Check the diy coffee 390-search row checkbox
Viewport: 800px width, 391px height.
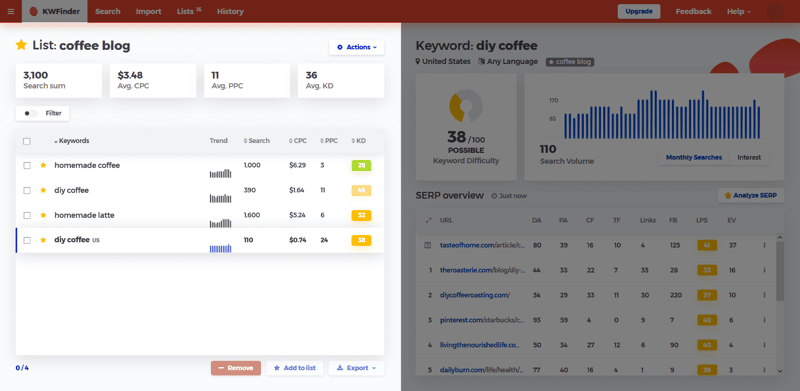27,190
